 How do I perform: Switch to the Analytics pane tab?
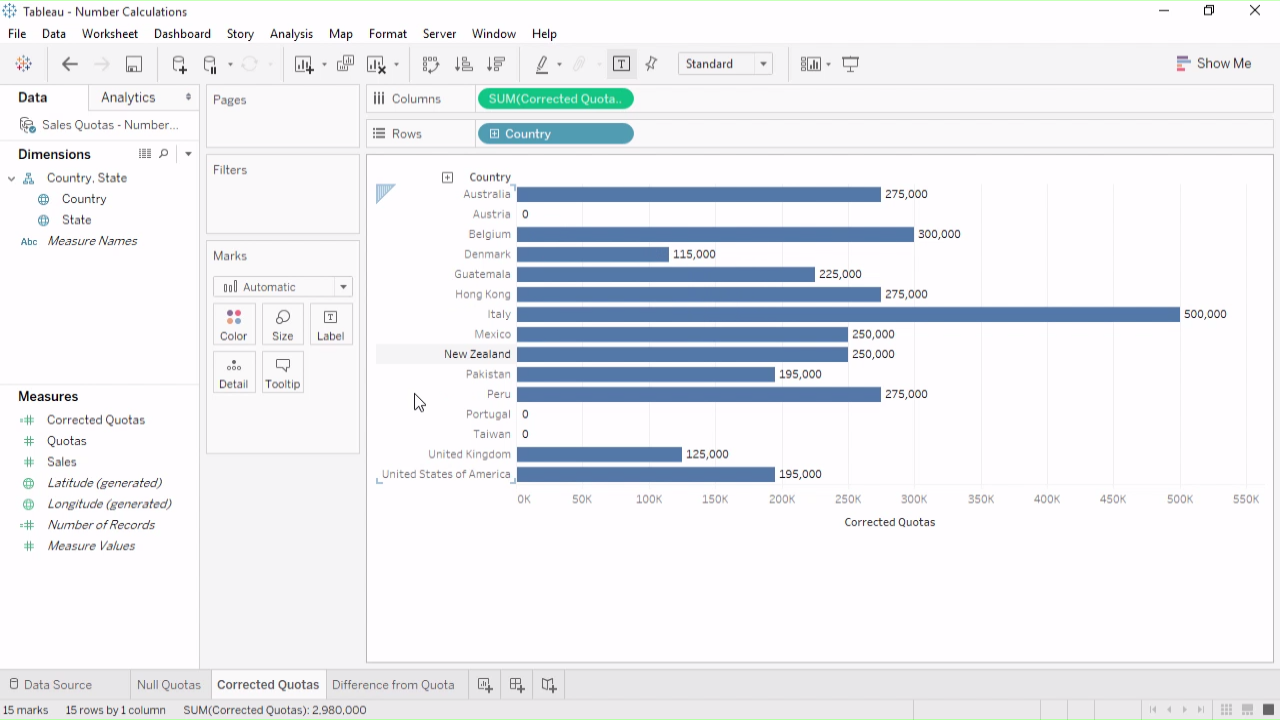tap(128, 97)
